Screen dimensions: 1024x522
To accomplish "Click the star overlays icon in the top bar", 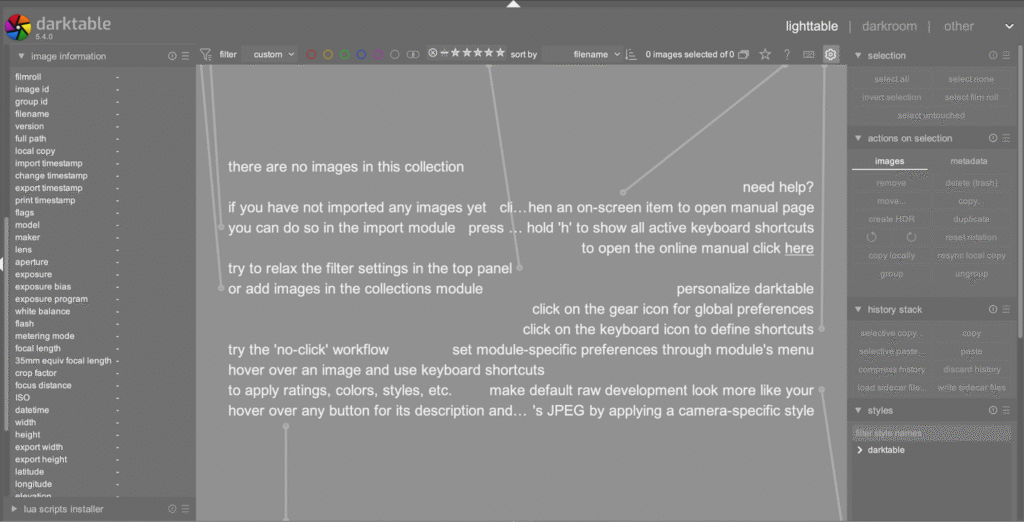I will 765,55.
